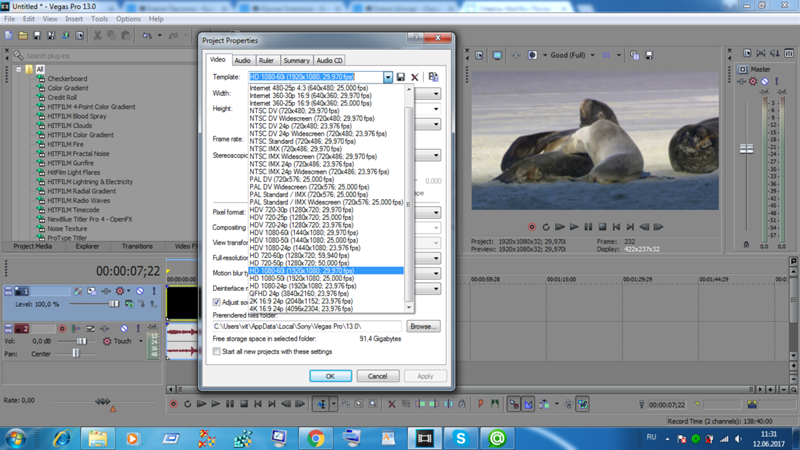Click Go to End in the preview transport
The height and width of the screenshot is (450, 800).
tap(630, 227)
